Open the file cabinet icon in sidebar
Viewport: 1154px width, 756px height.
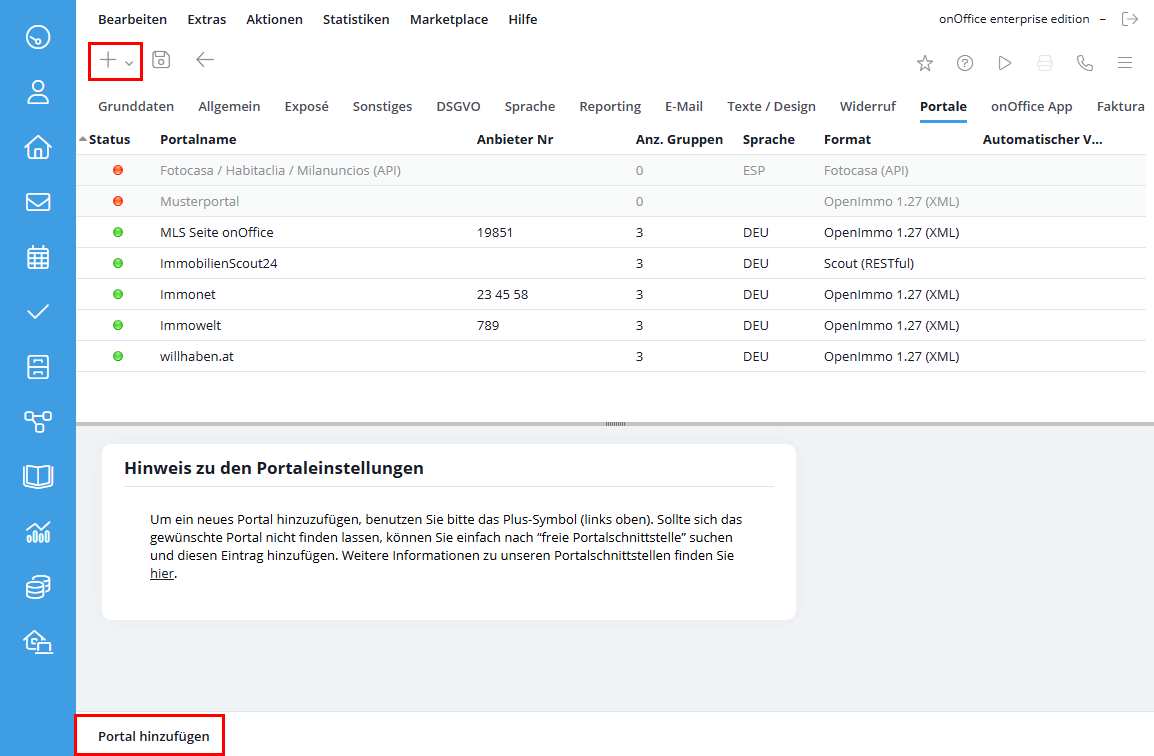[x=38, y=367]
